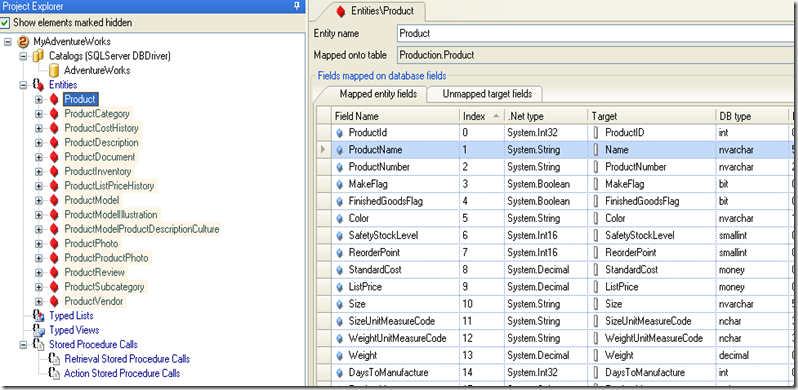
Task: Click the row selector arrow for ProductName
Action: pos(323,150)
